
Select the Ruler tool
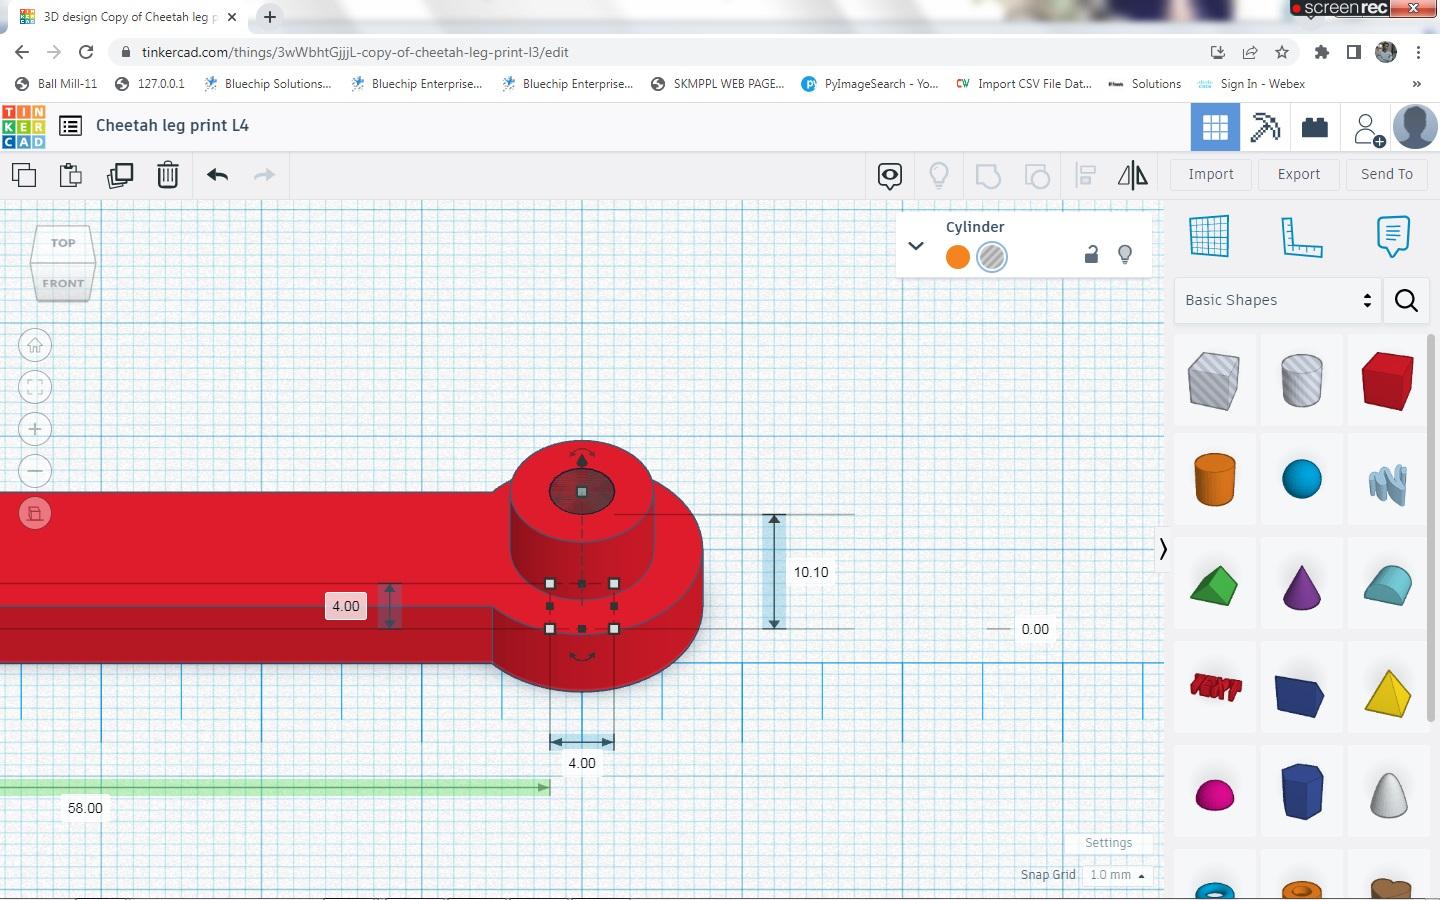pos(1301,237)
